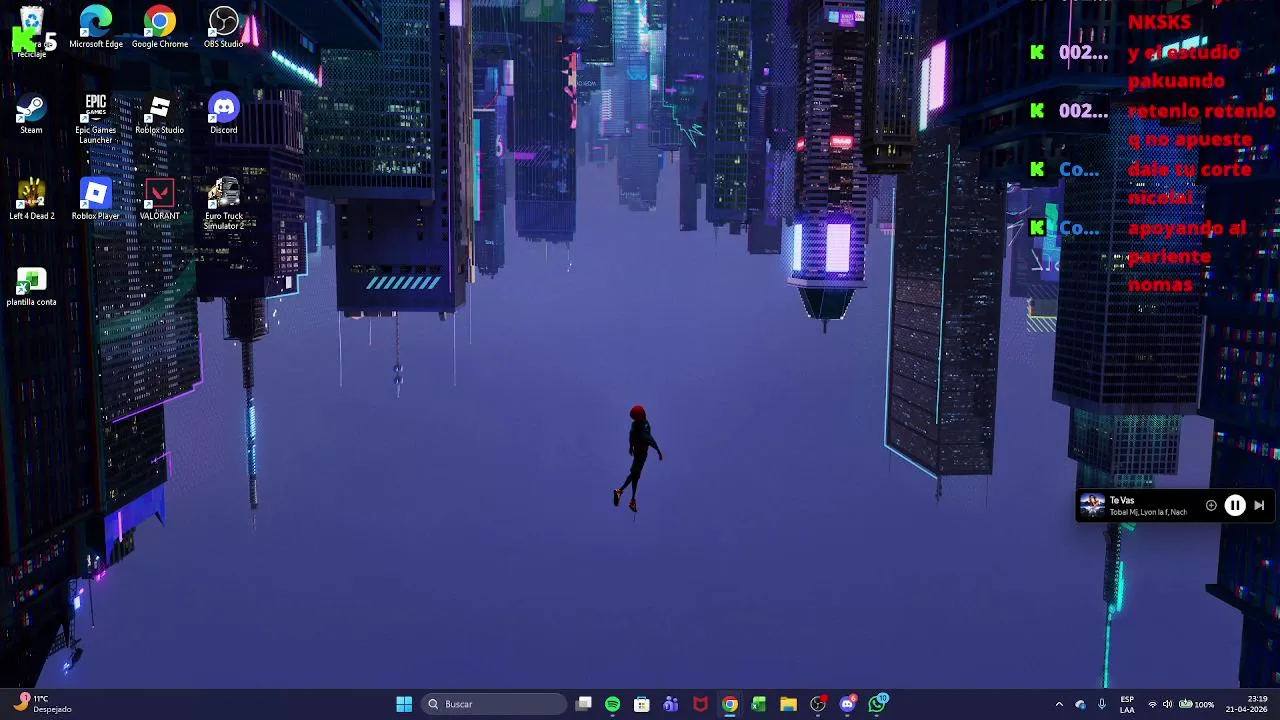Viewport: 1280px width, 720px height.
Task: Open OneDrive cloud tray icon
Action: pos(1080,704)
